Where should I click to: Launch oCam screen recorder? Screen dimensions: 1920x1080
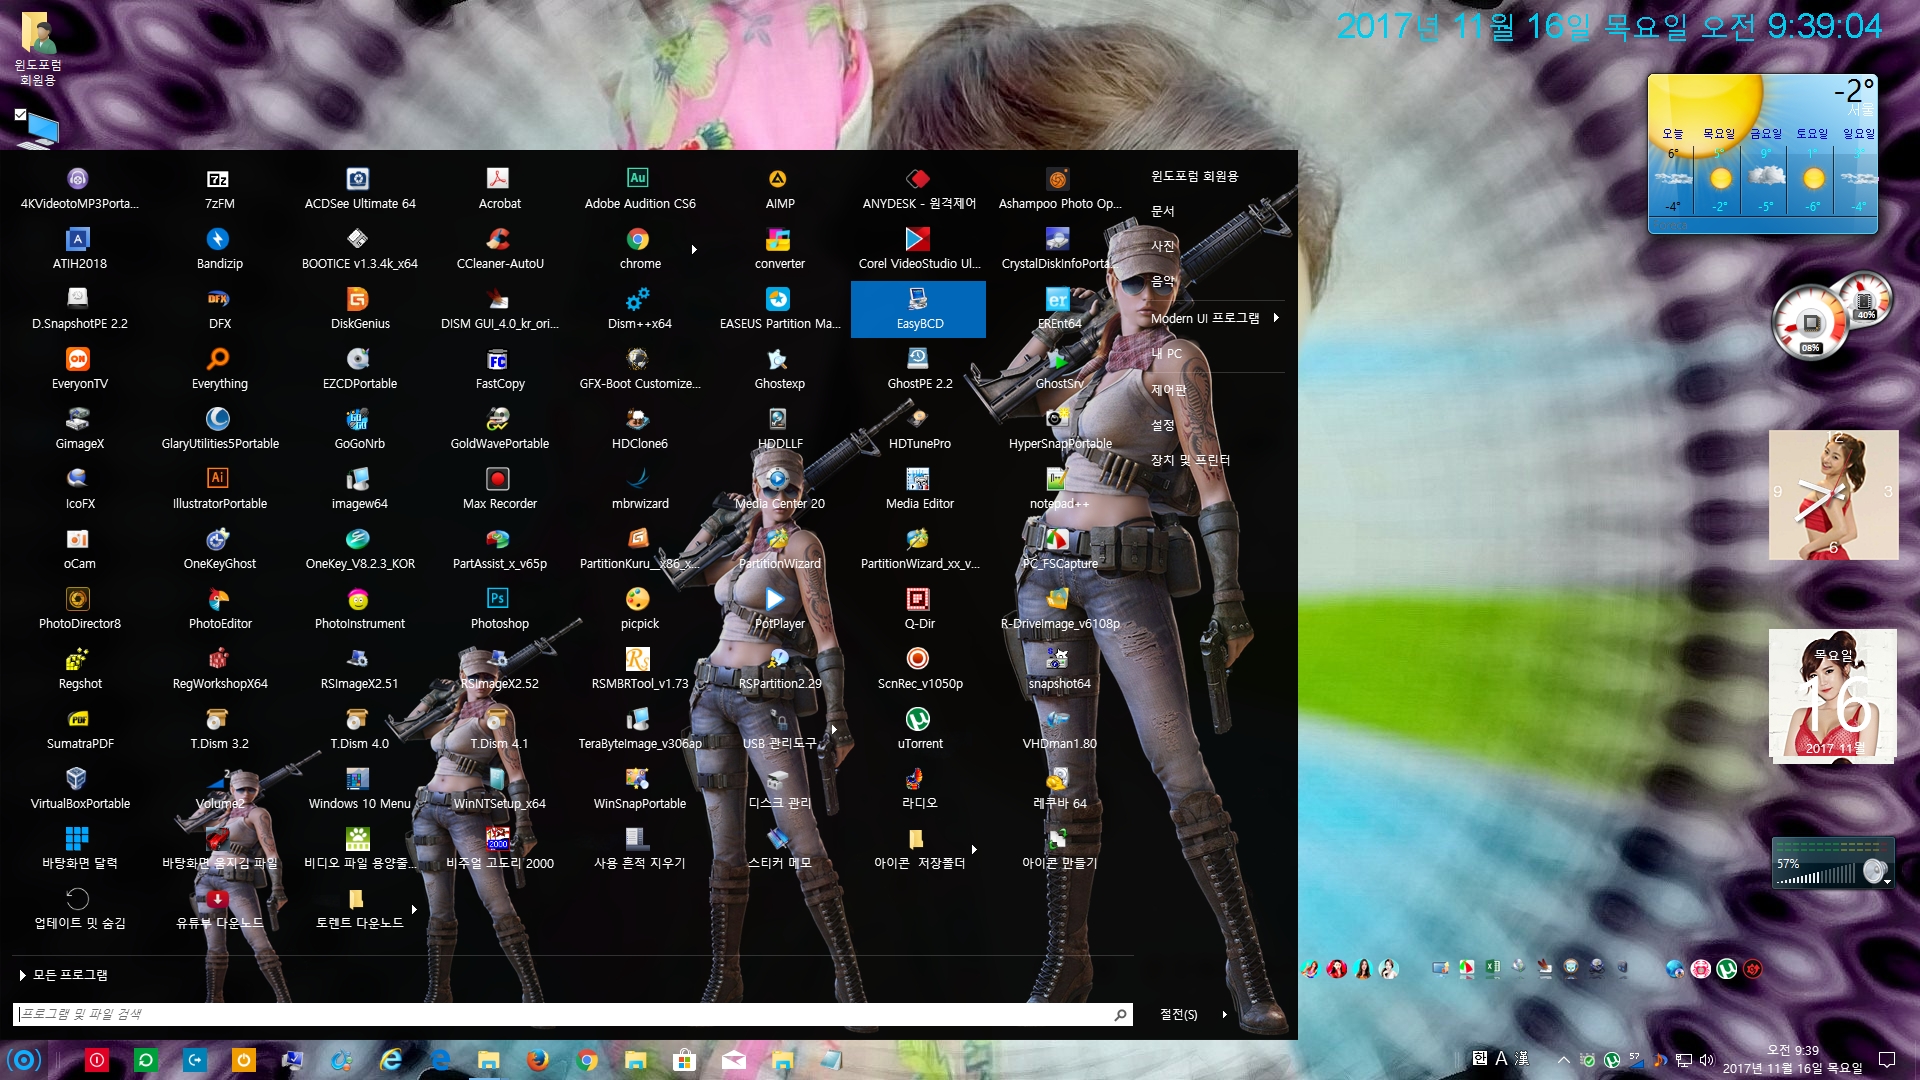coord(79,550)
